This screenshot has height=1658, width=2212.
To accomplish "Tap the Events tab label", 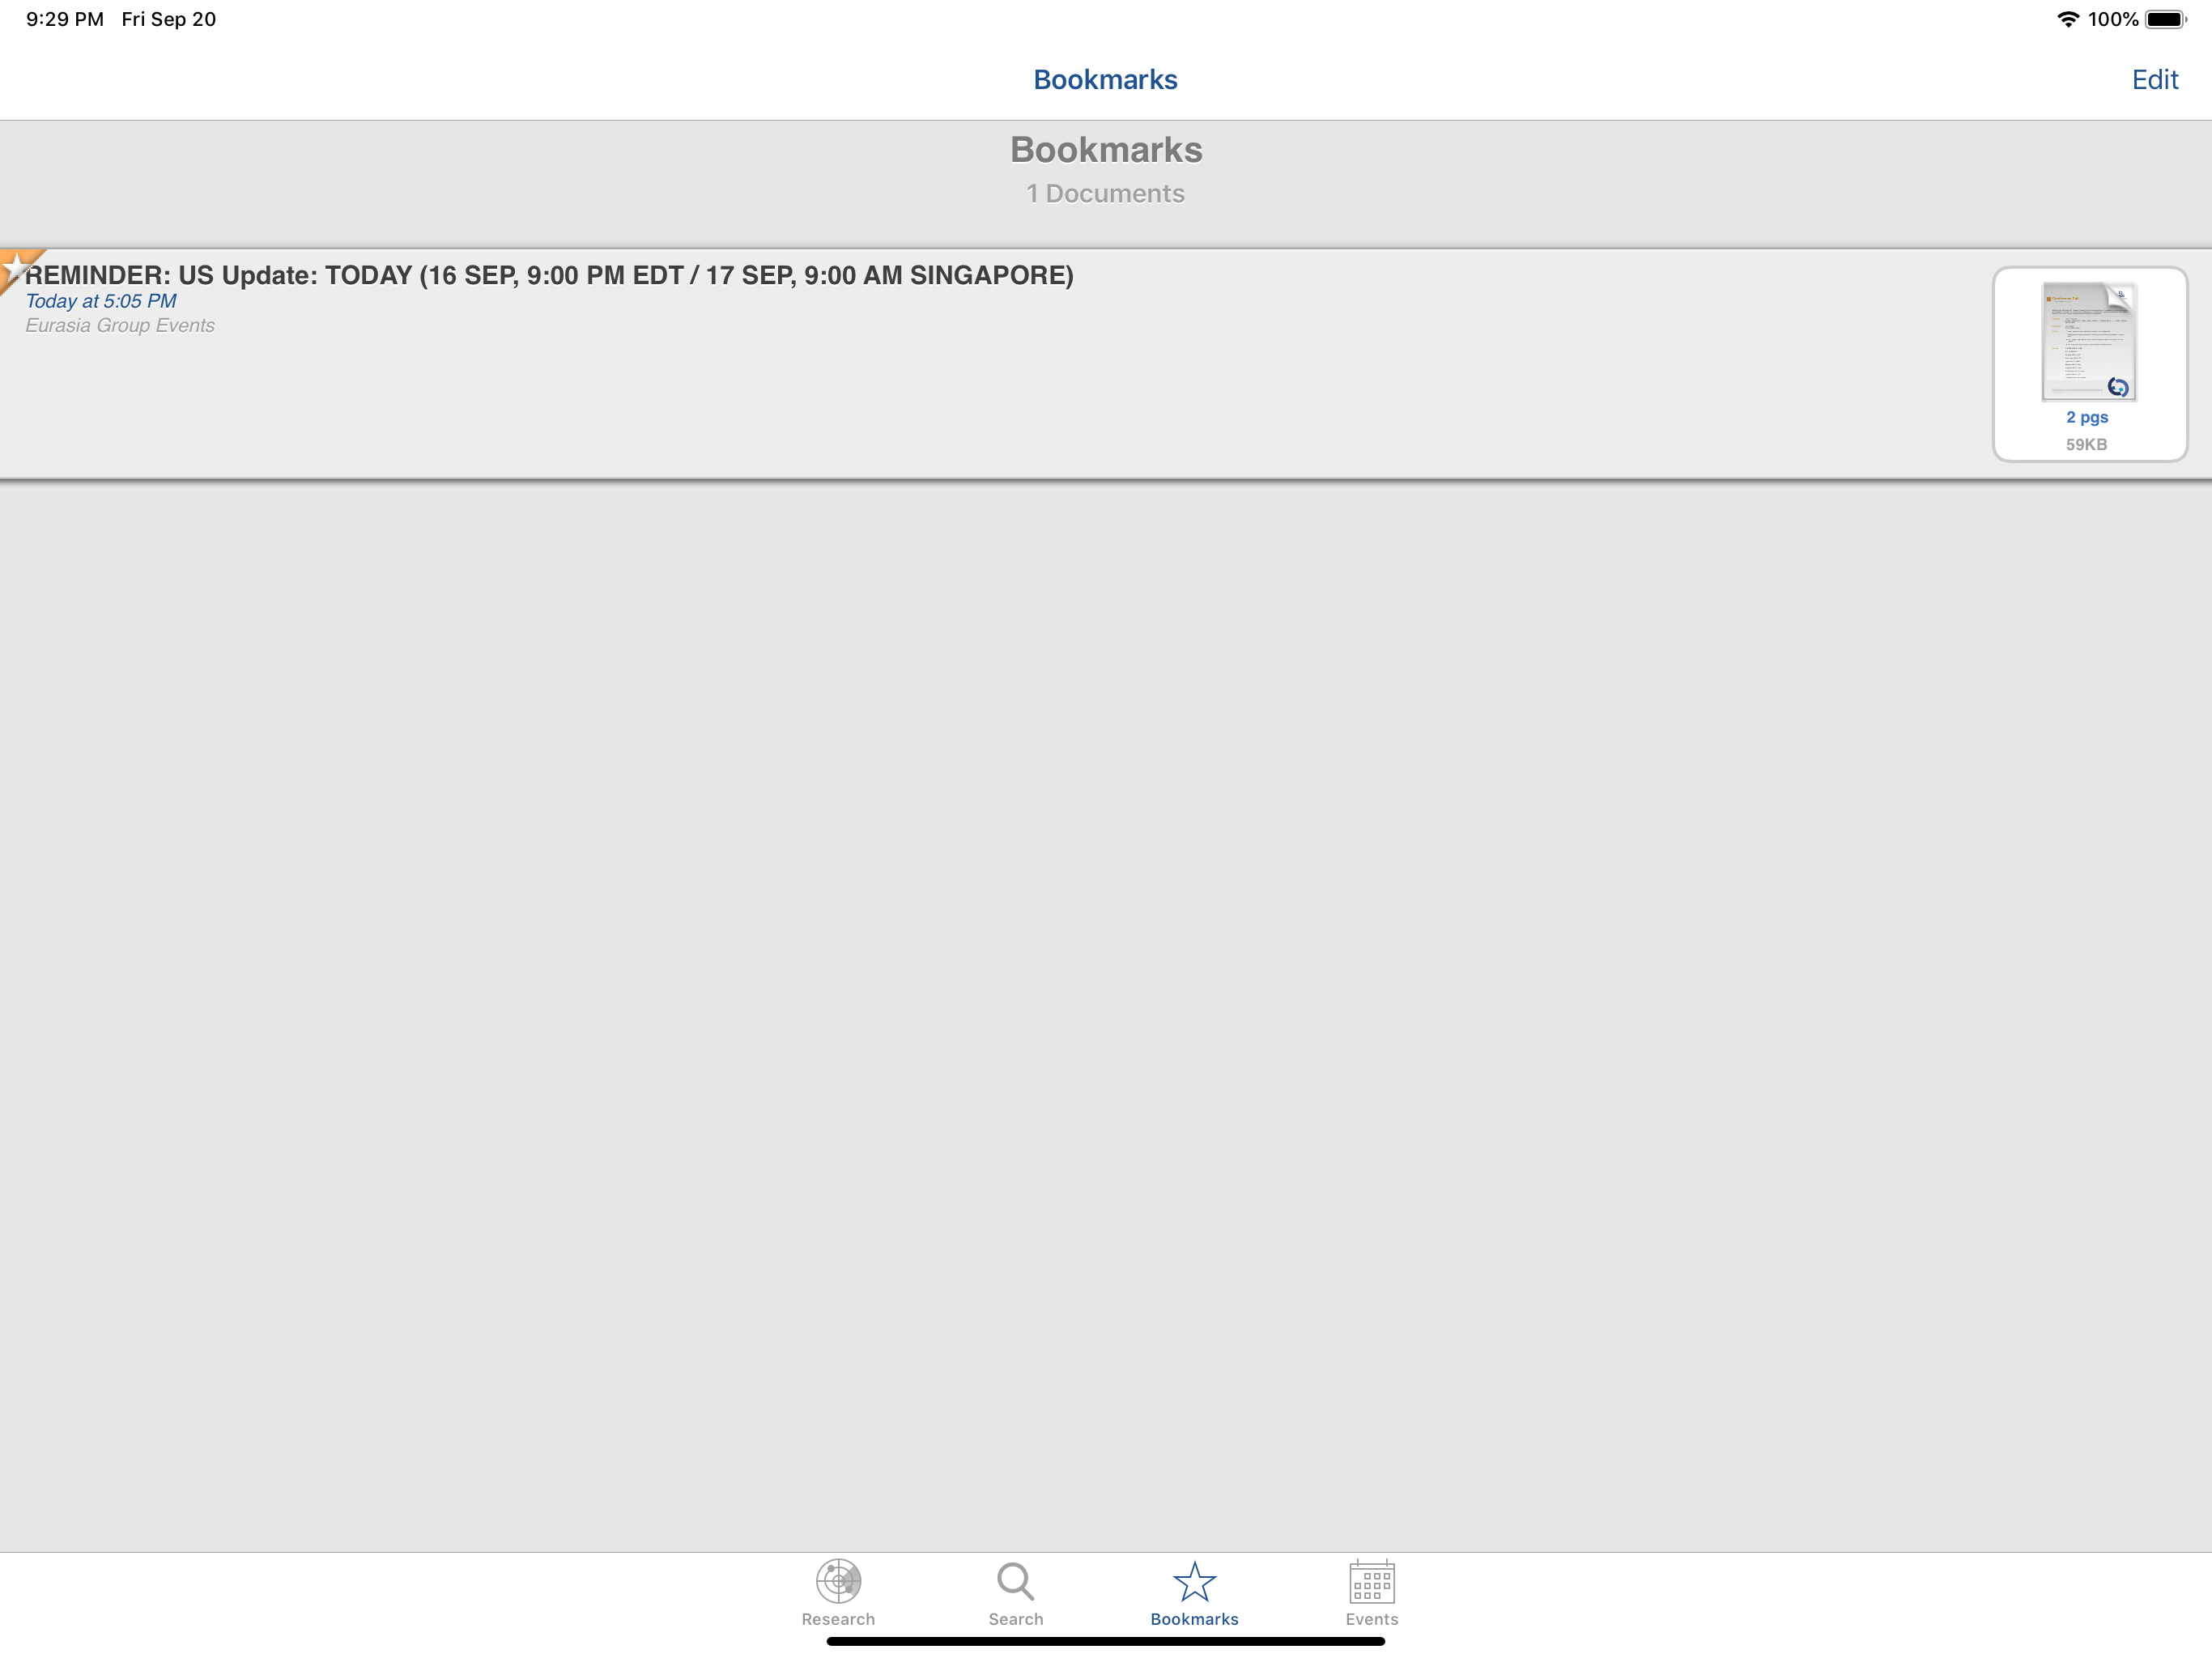I will (x=1371, y=1619).
